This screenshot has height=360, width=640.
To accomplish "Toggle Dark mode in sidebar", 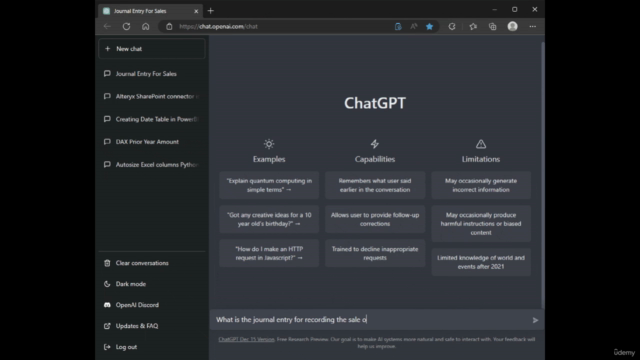I will (x=152, y=284).
